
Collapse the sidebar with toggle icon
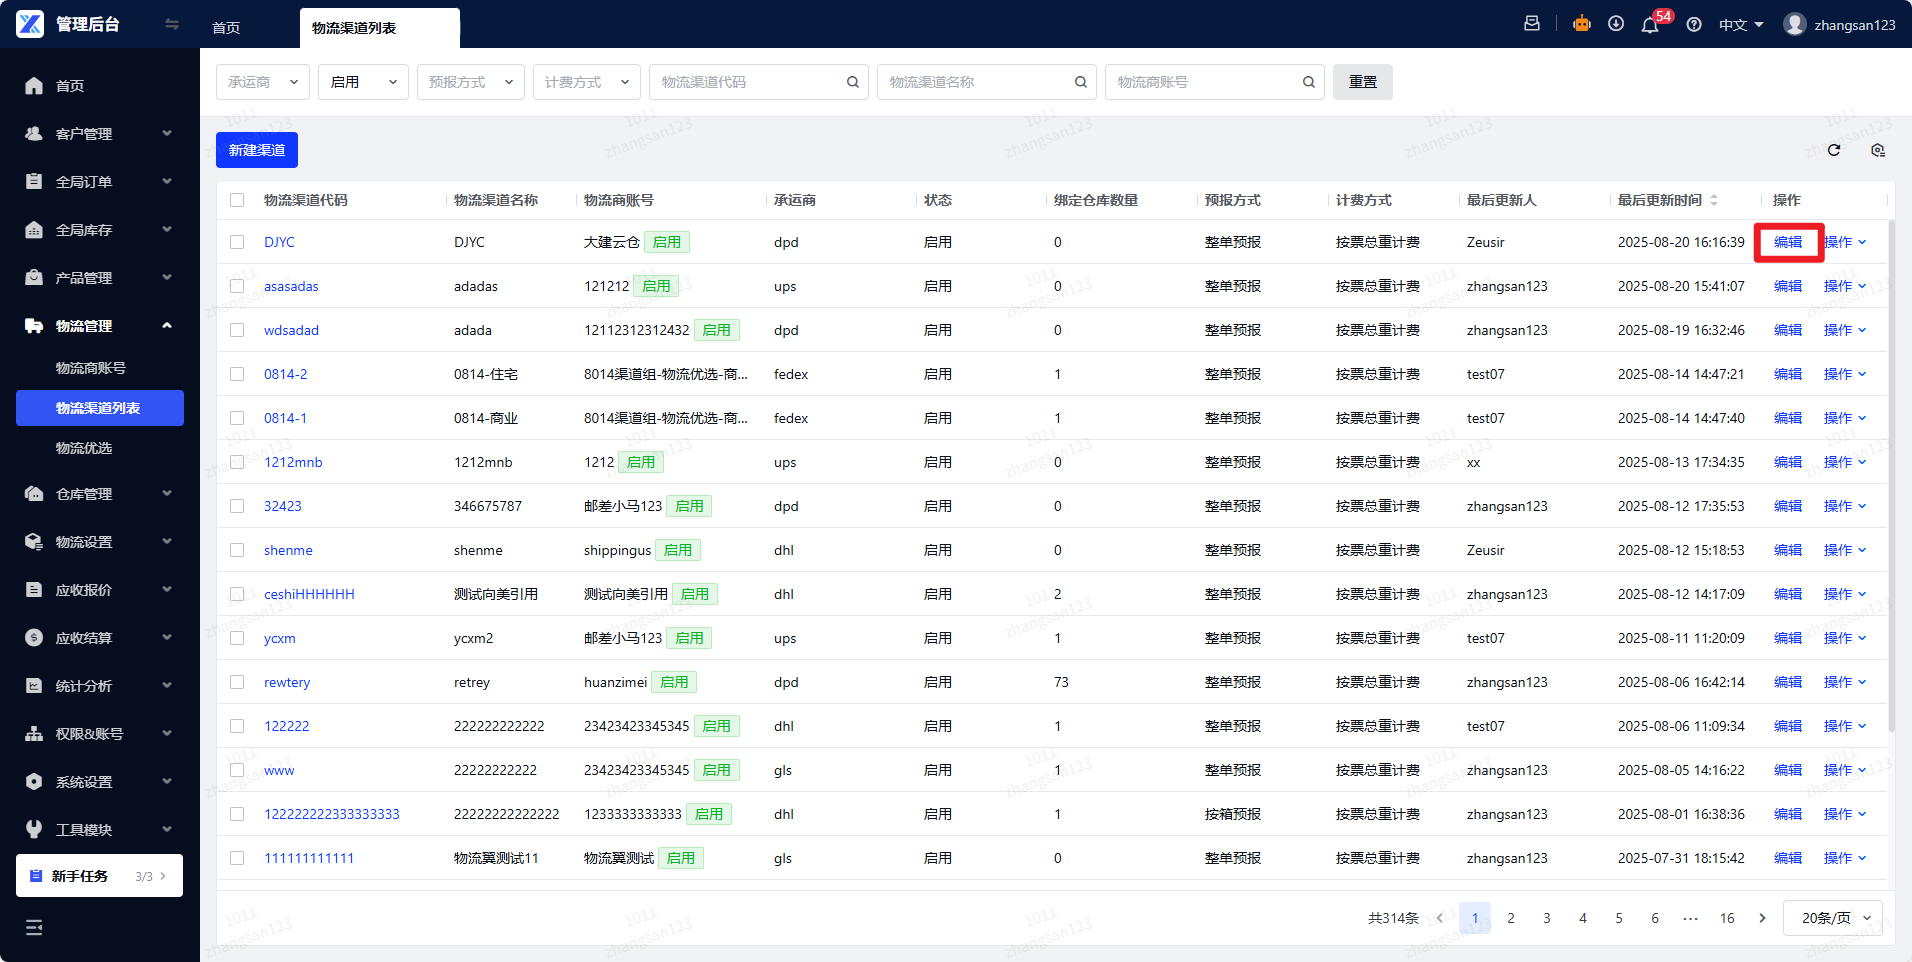[172, 24]
